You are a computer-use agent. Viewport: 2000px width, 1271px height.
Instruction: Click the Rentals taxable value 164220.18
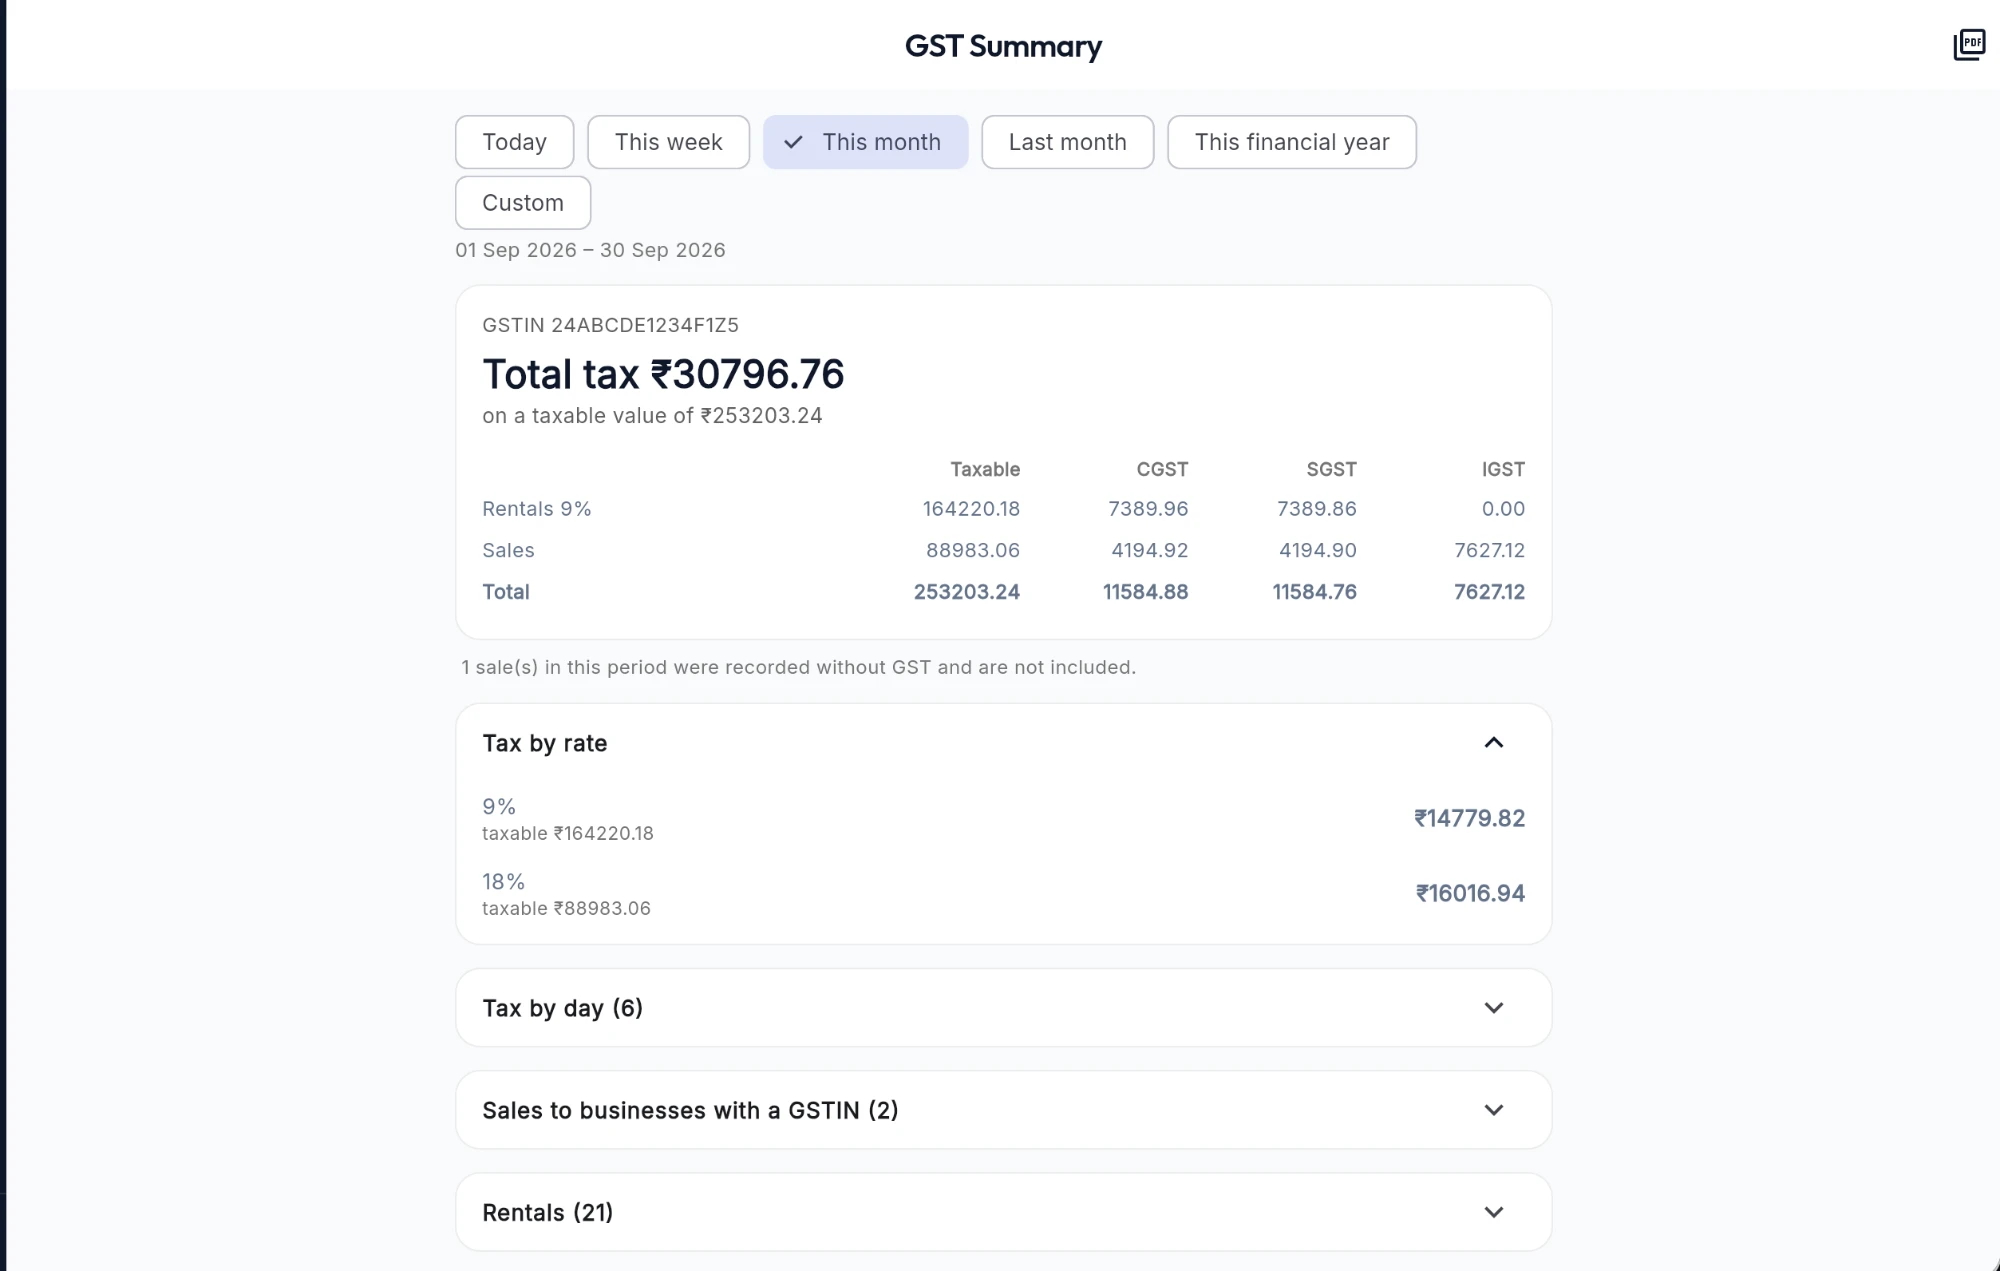971,509
